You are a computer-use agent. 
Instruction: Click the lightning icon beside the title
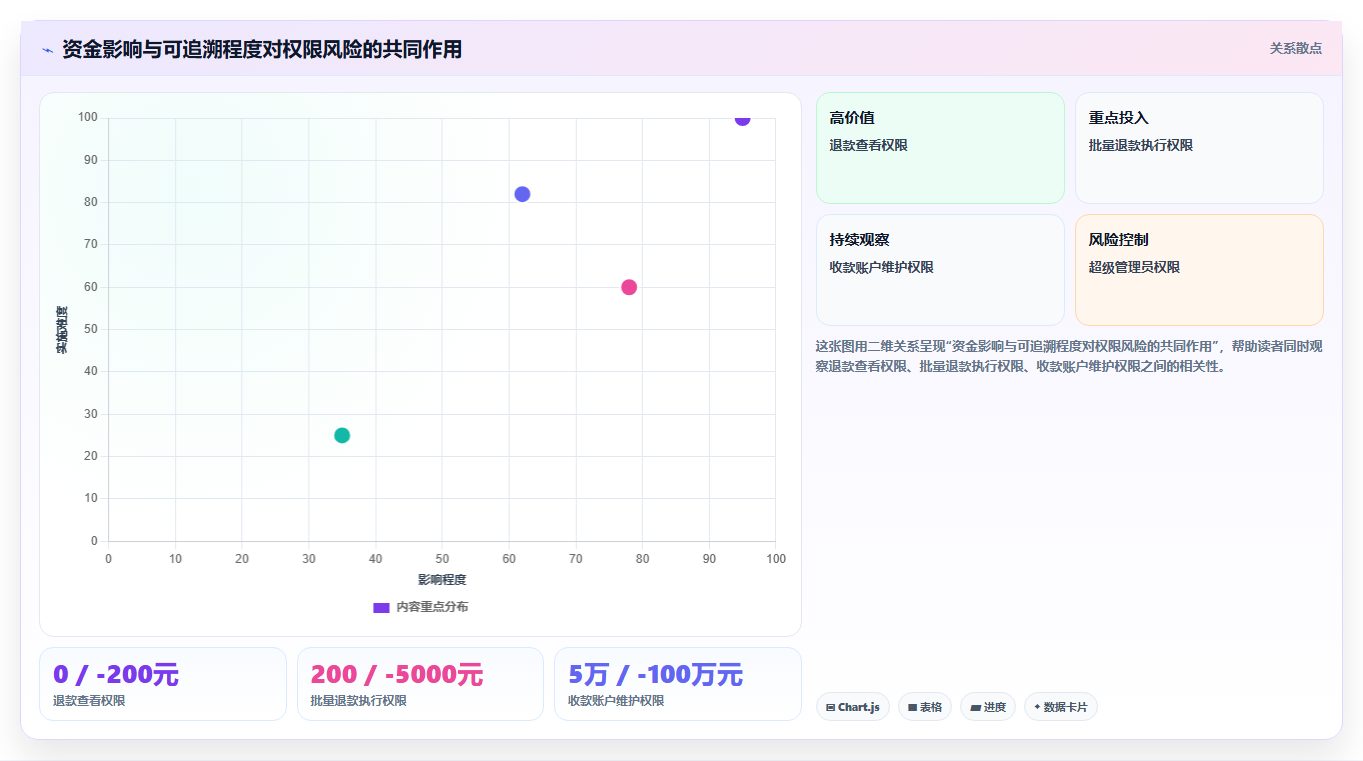(47, 50)
